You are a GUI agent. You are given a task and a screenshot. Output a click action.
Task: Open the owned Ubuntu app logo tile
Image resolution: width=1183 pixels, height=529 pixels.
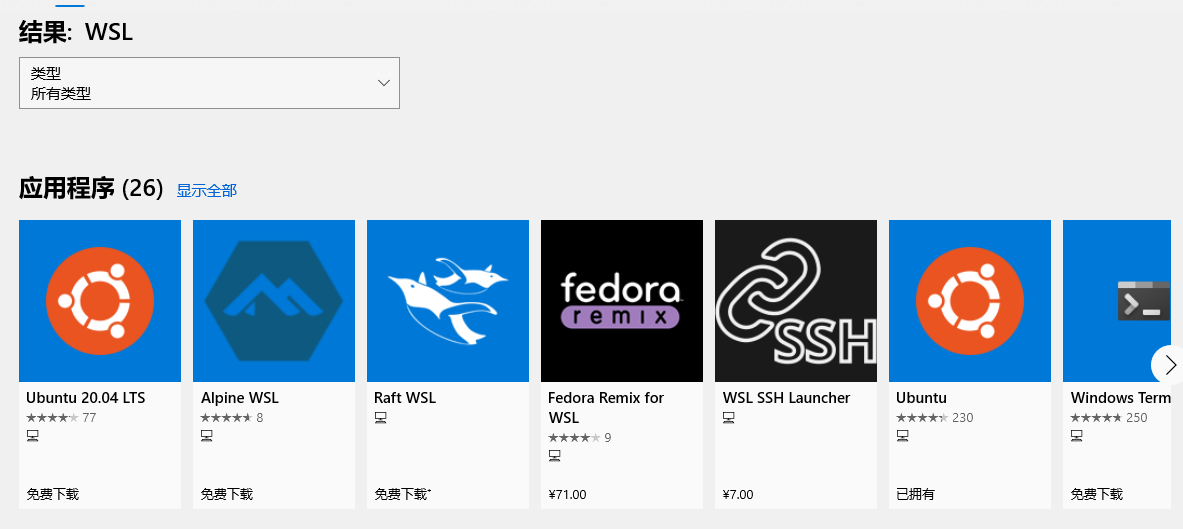pyautogui.click(x=969, y=300)
